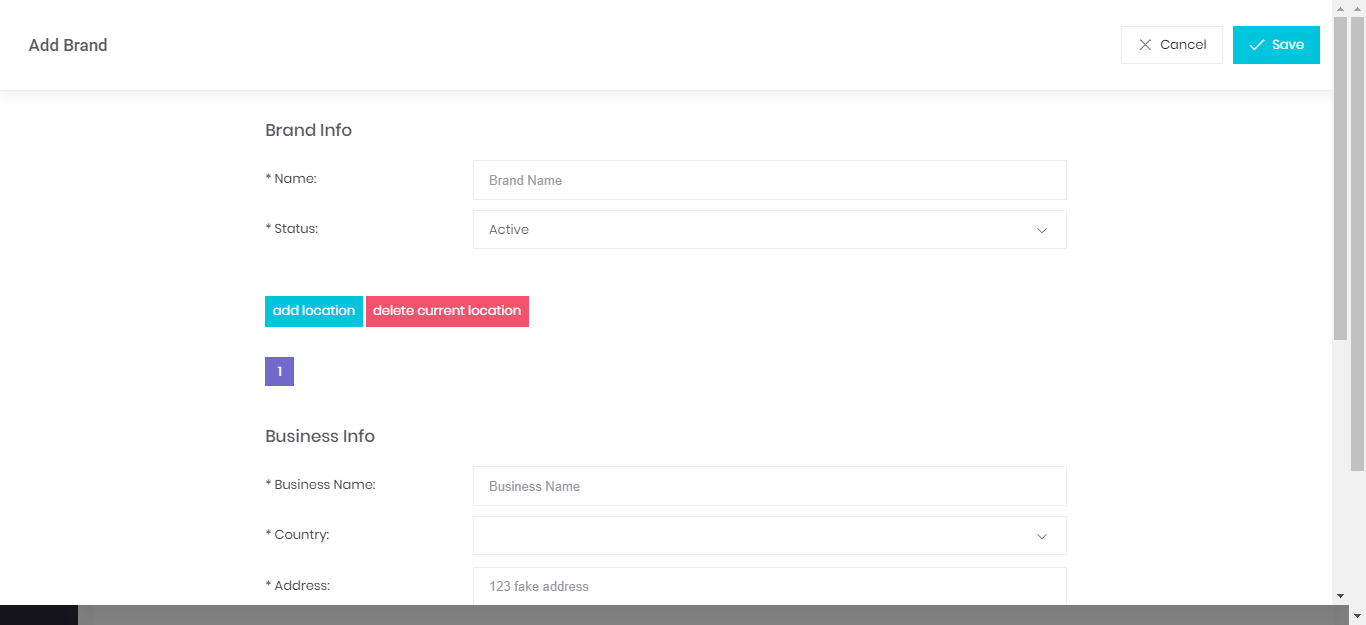Image resolution: width=1366 pixels, height=625 pixels.
Task: Click the X icon on Cancel button
Action: click(1145, 45)
